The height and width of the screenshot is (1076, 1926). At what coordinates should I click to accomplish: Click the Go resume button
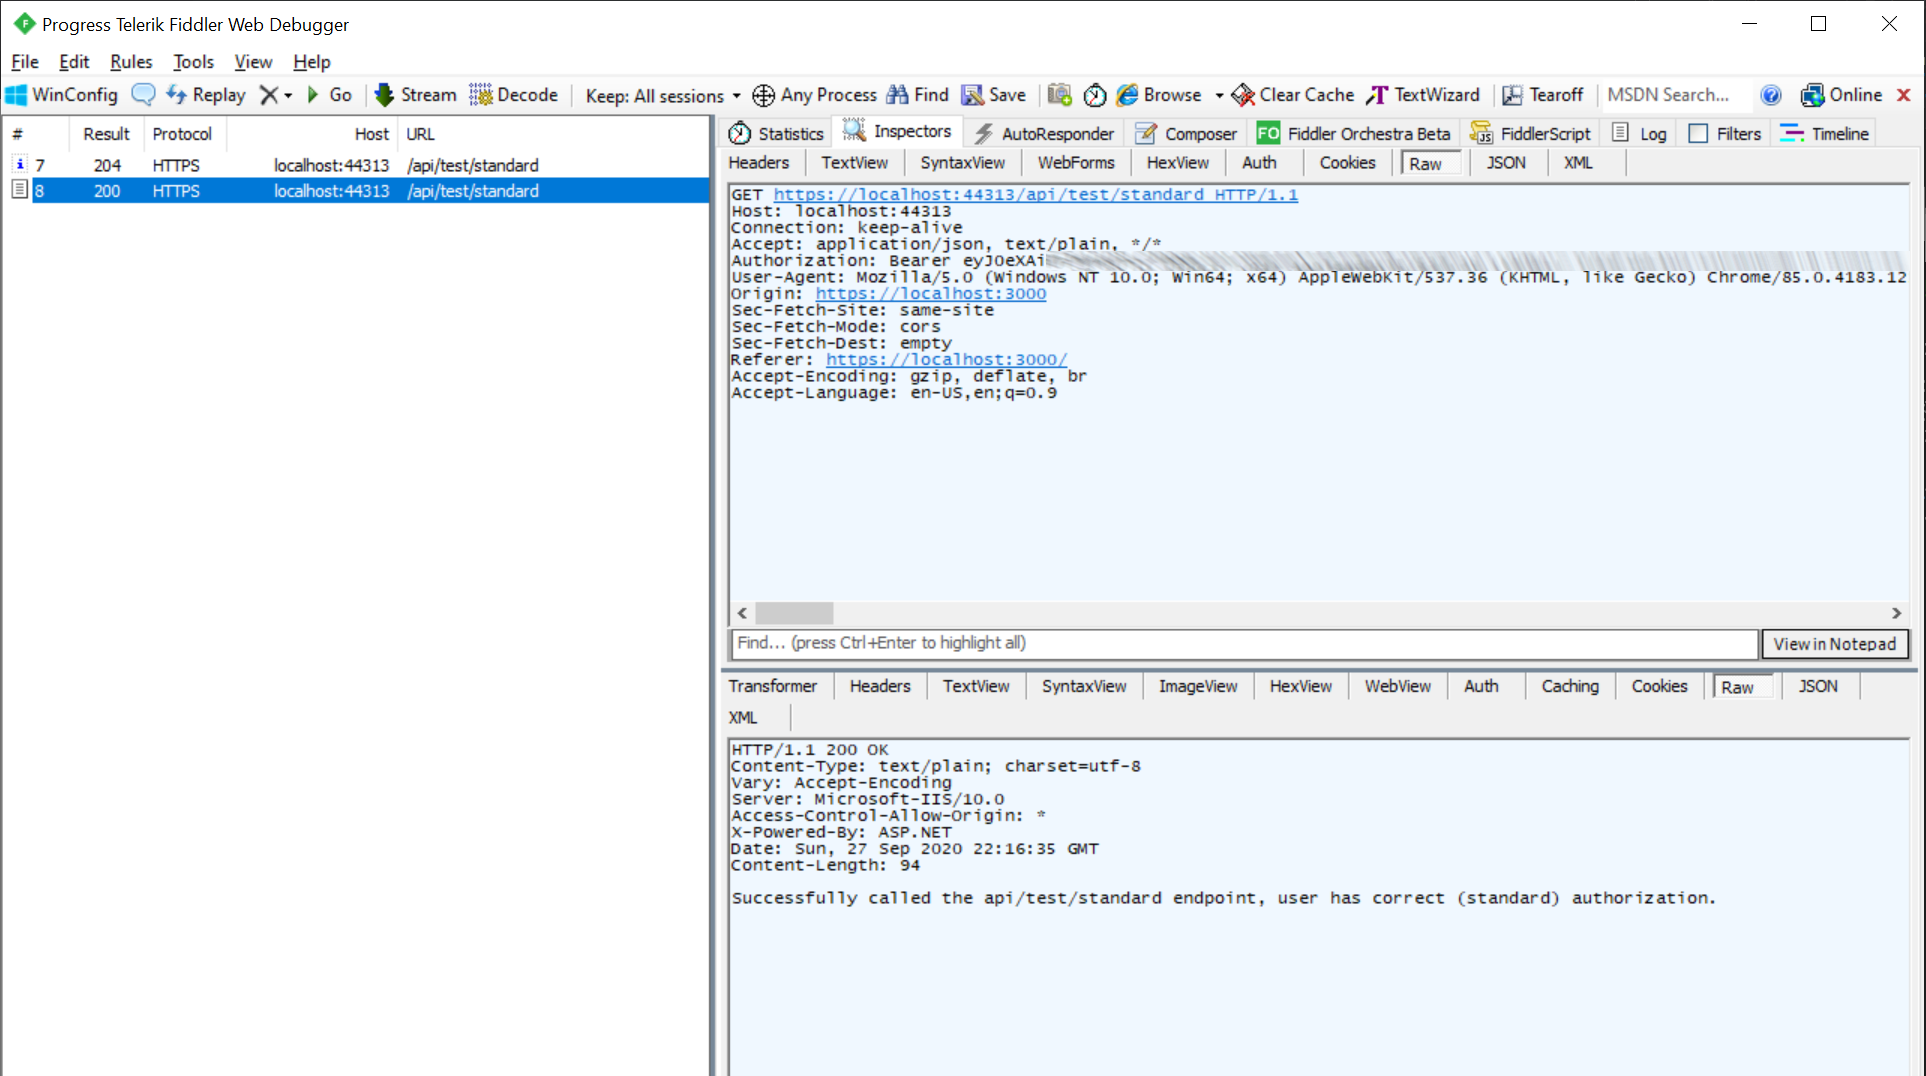coord(329,95)
